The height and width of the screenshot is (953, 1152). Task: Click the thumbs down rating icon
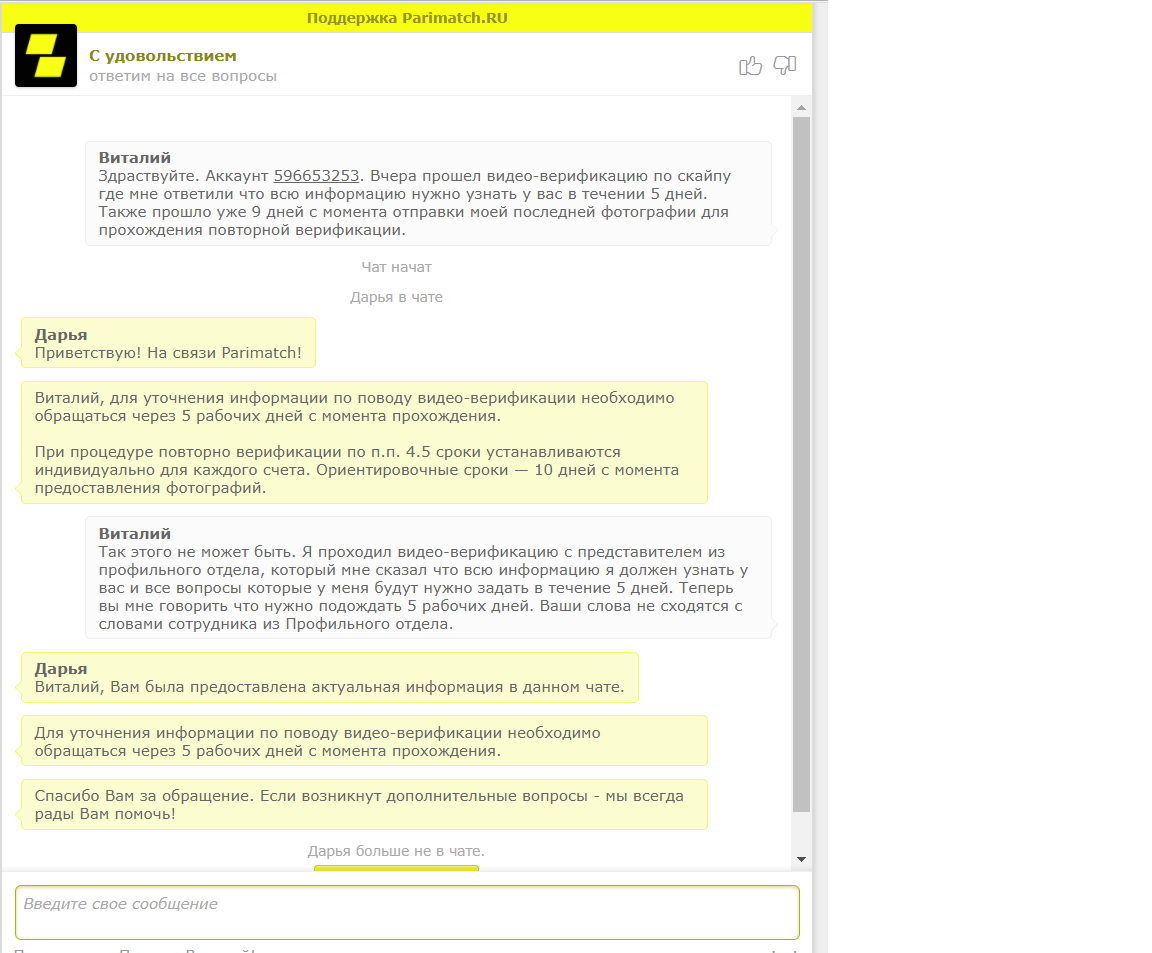click(x=785, y=66)
